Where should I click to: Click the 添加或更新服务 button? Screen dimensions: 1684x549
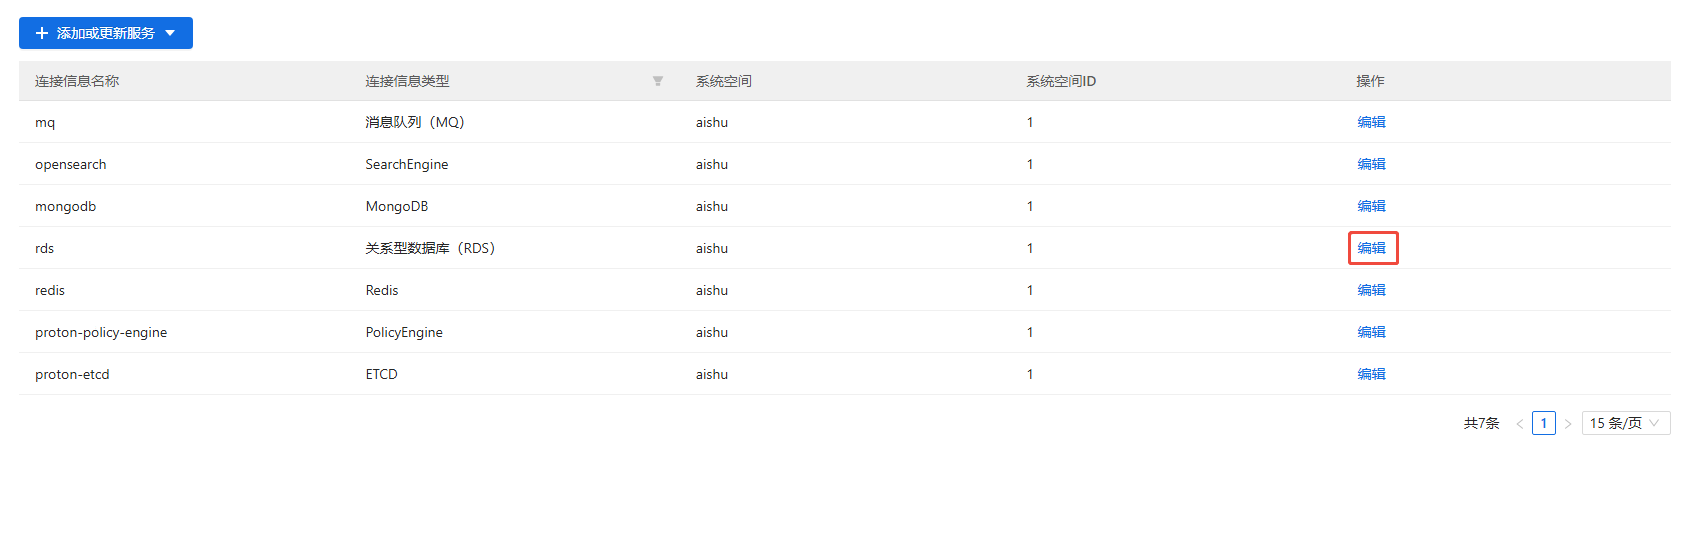click(106, 33)
